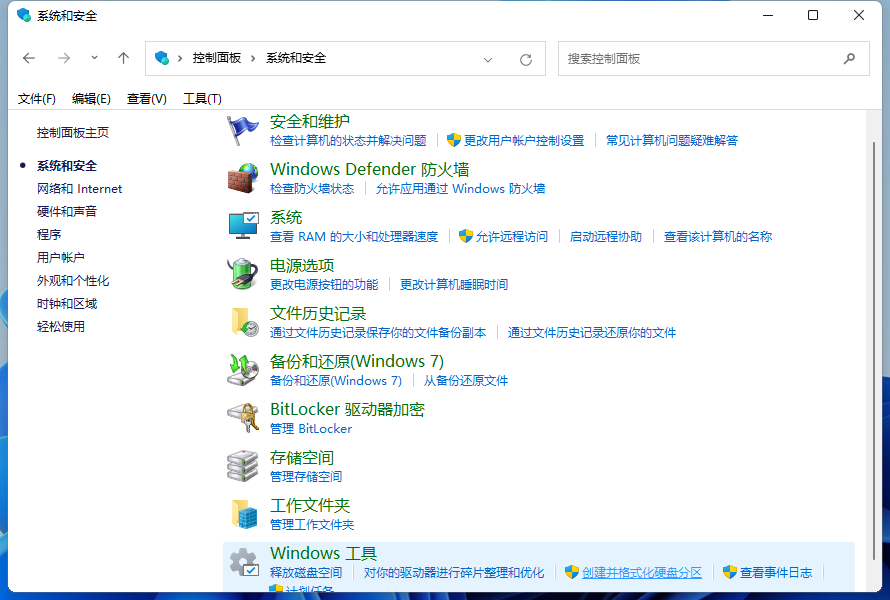
Task: Click 从备份还原文件 link
Action: click(466, 380)
